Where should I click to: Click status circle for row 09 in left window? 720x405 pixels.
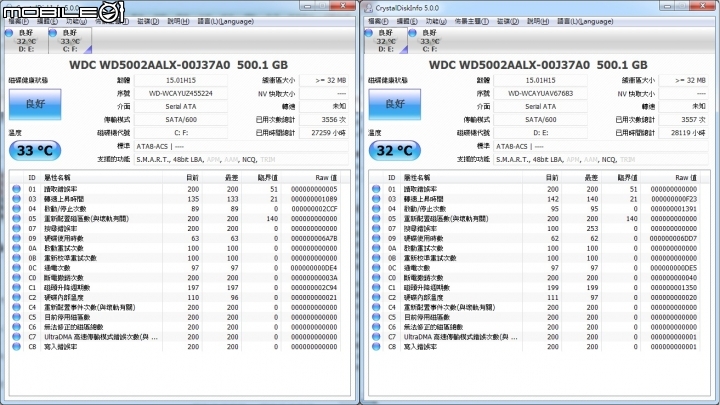17,238
